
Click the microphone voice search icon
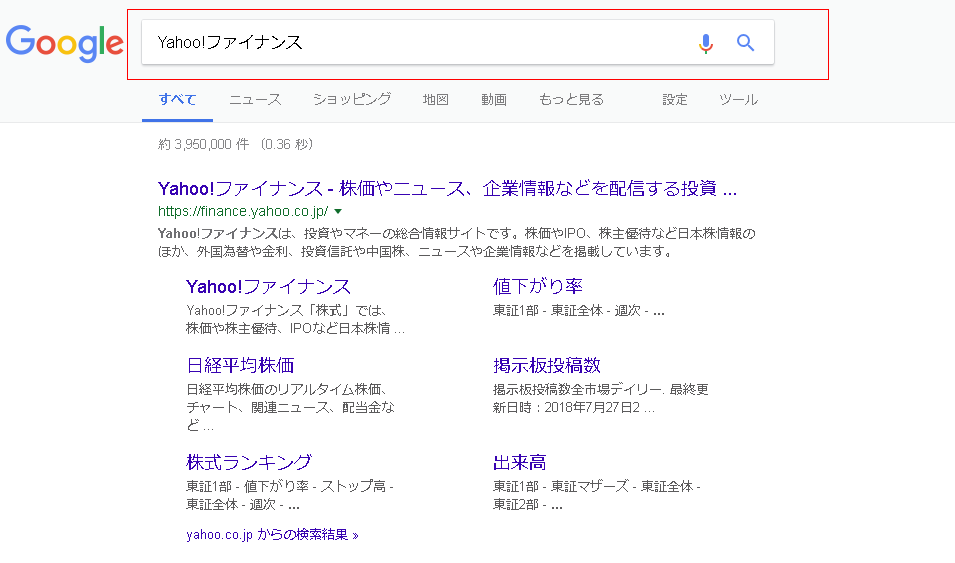point(706,43)
